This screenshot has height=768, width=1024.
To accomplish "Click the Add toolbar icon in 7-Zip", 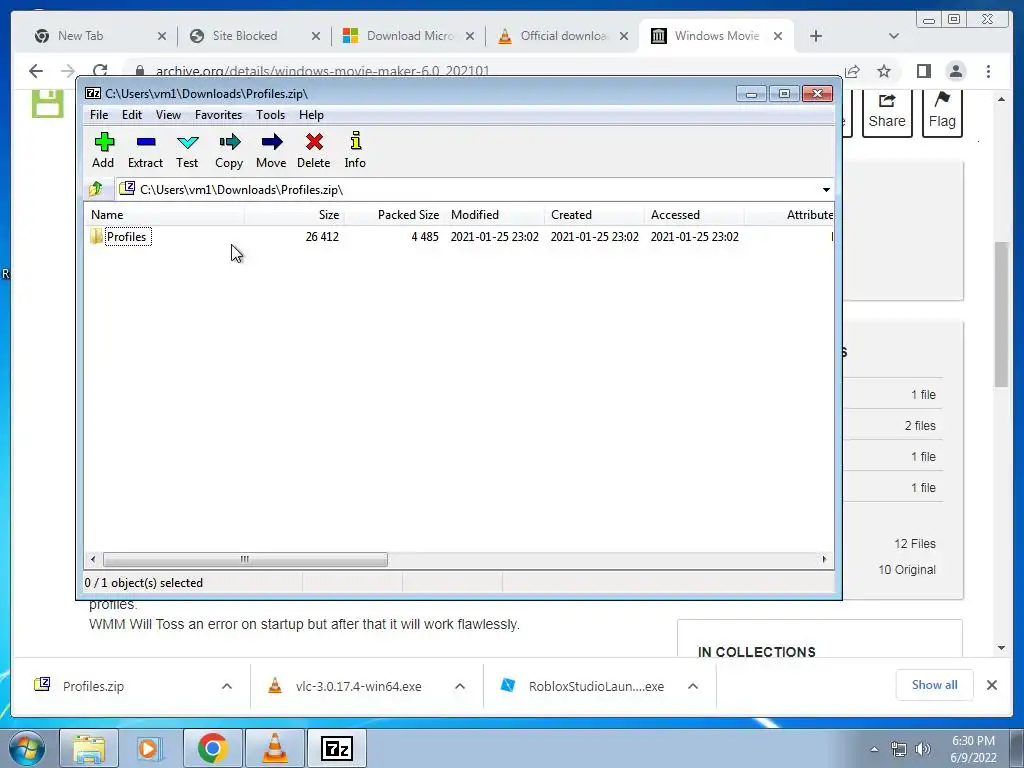I will (x=103, y=150).
